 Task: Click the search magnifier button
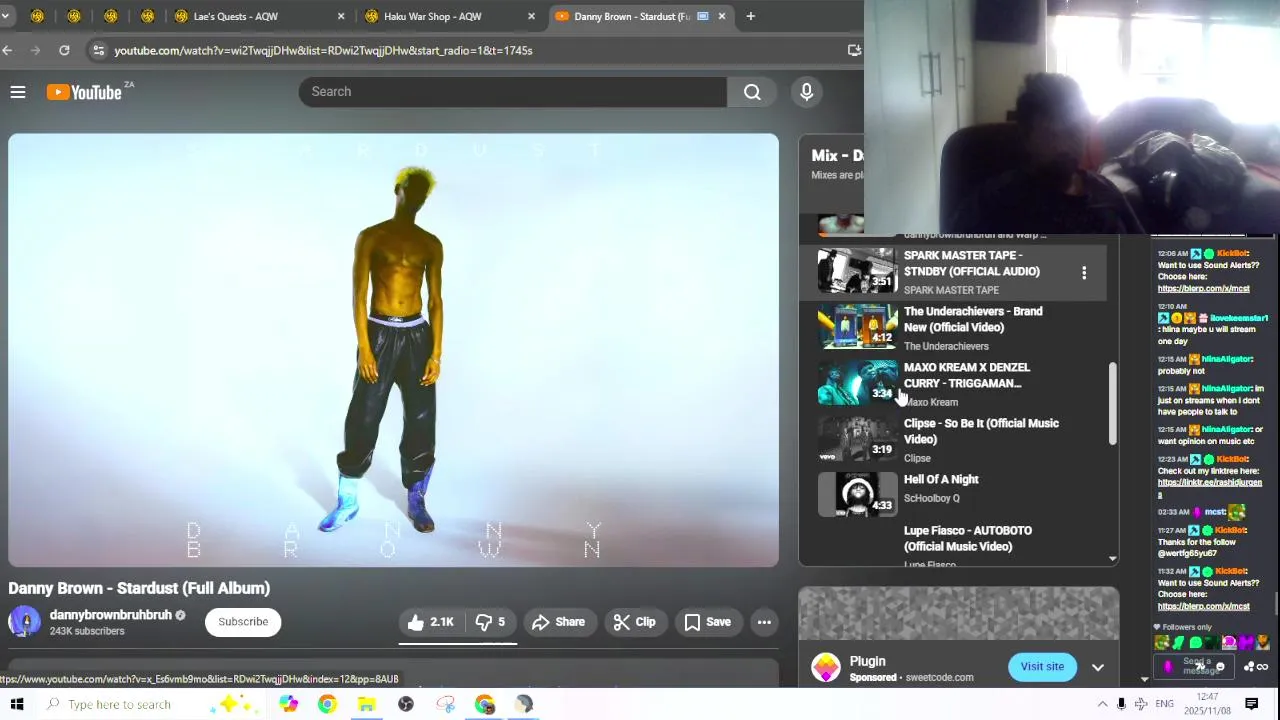pos(752,92)
